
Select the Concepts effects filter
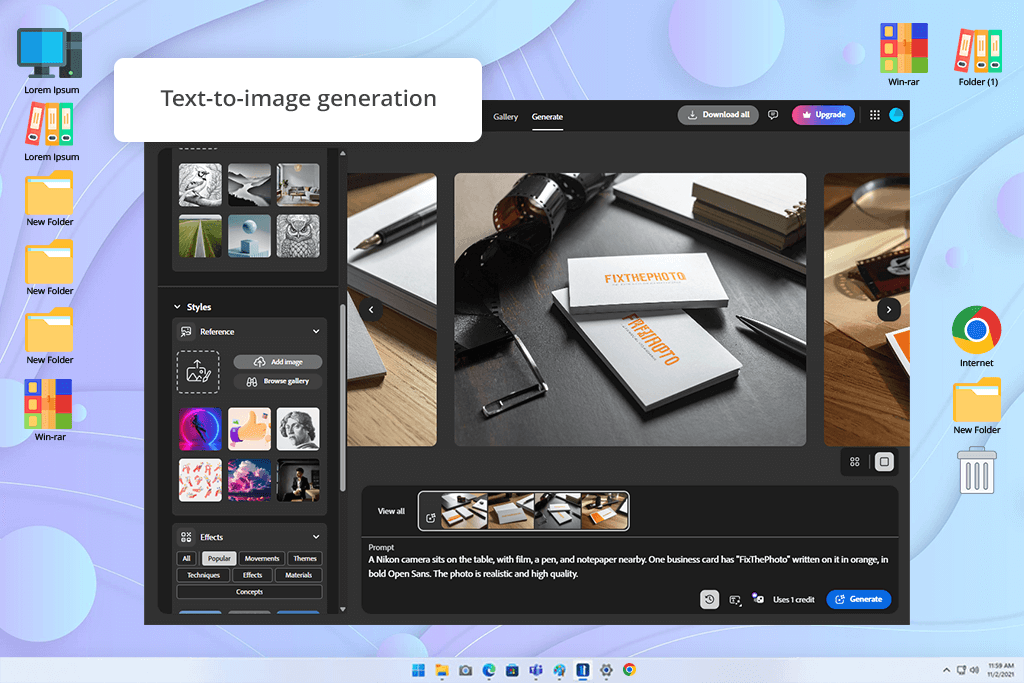tap(249, 592)
